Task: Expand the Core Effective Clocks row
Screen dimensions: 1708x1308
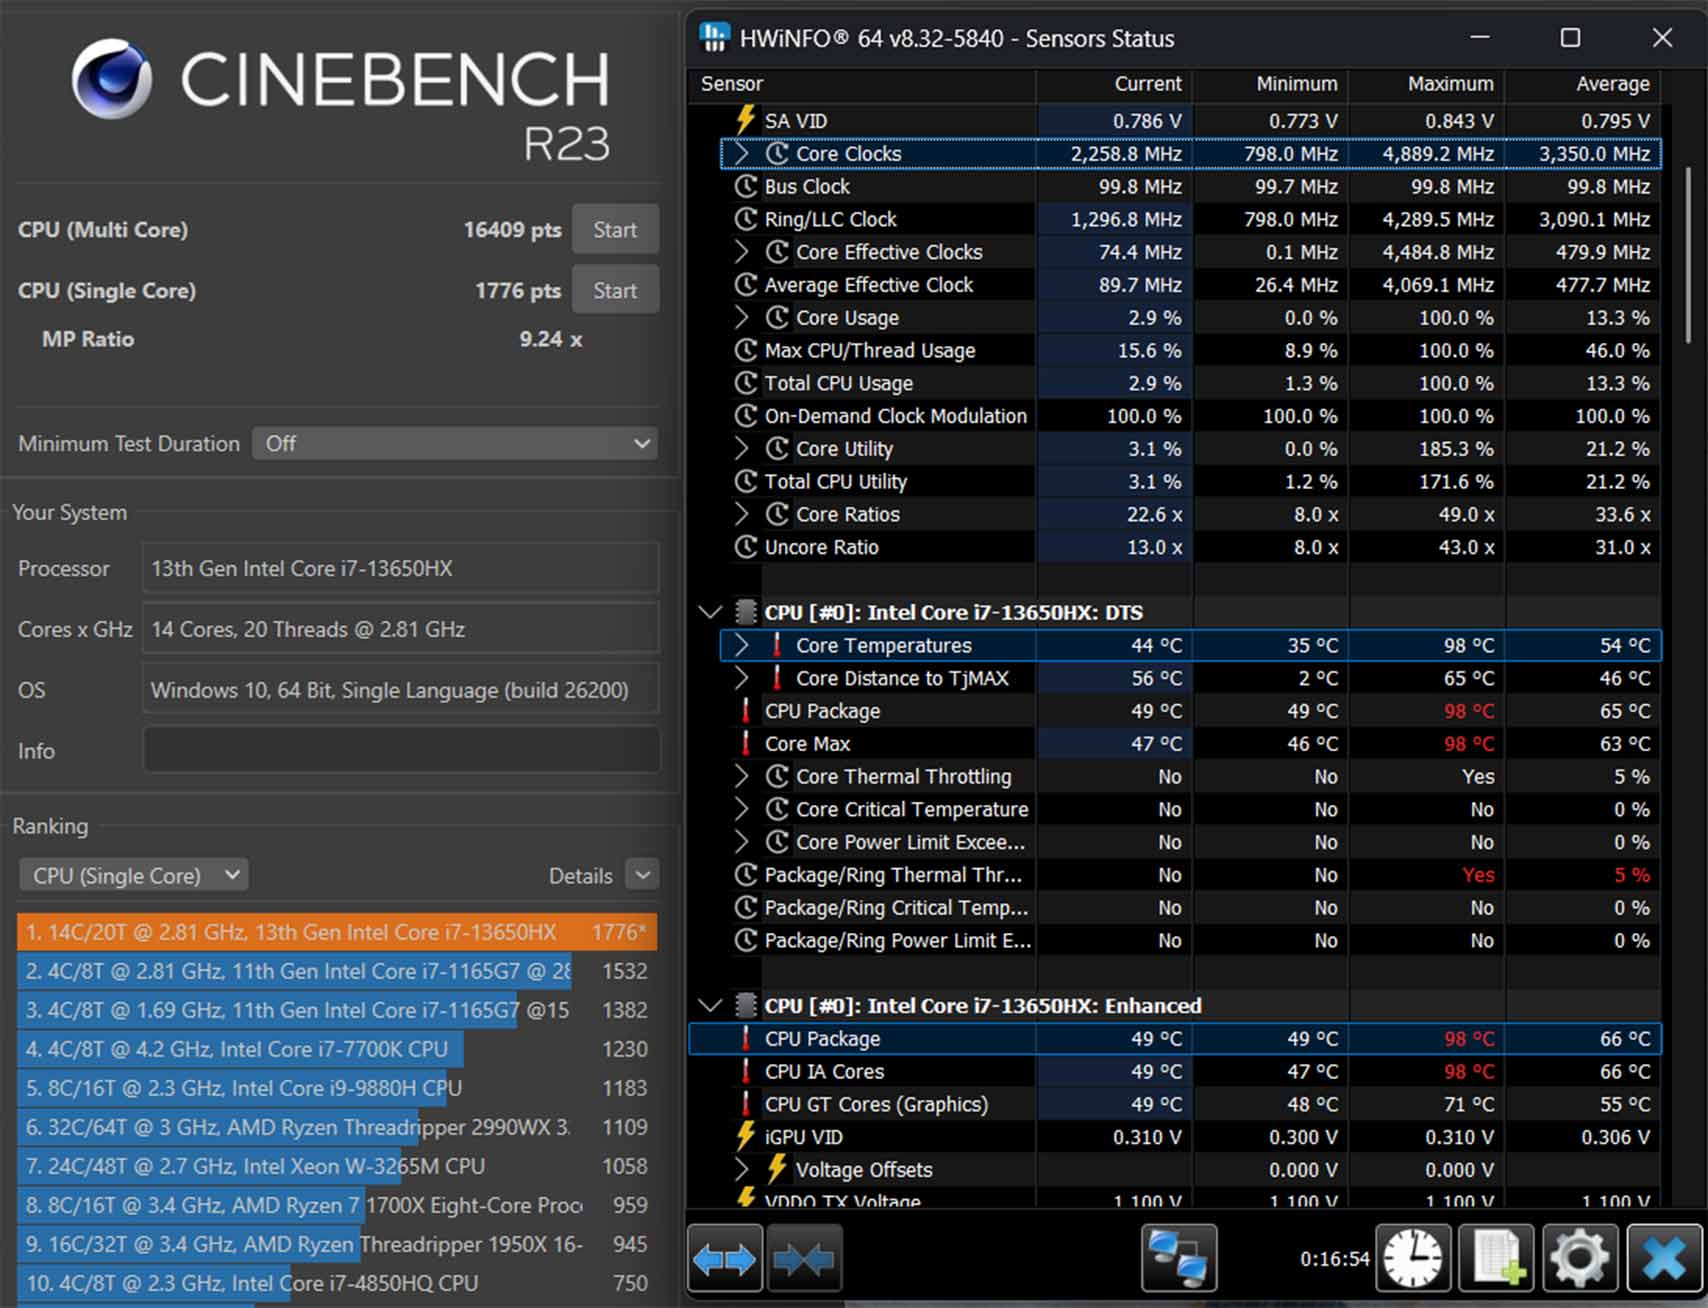Action: coord(741,251)
